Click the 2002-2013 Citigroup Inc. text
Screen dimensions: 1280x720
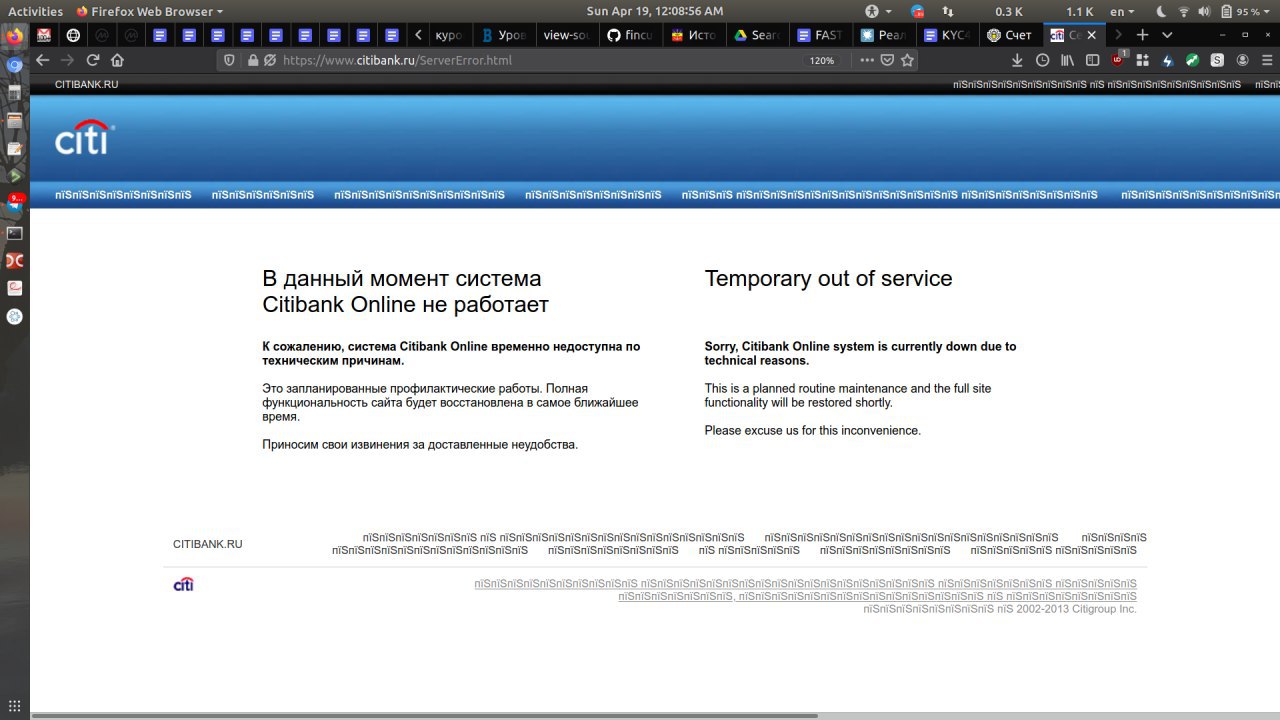click(1076, 608)
